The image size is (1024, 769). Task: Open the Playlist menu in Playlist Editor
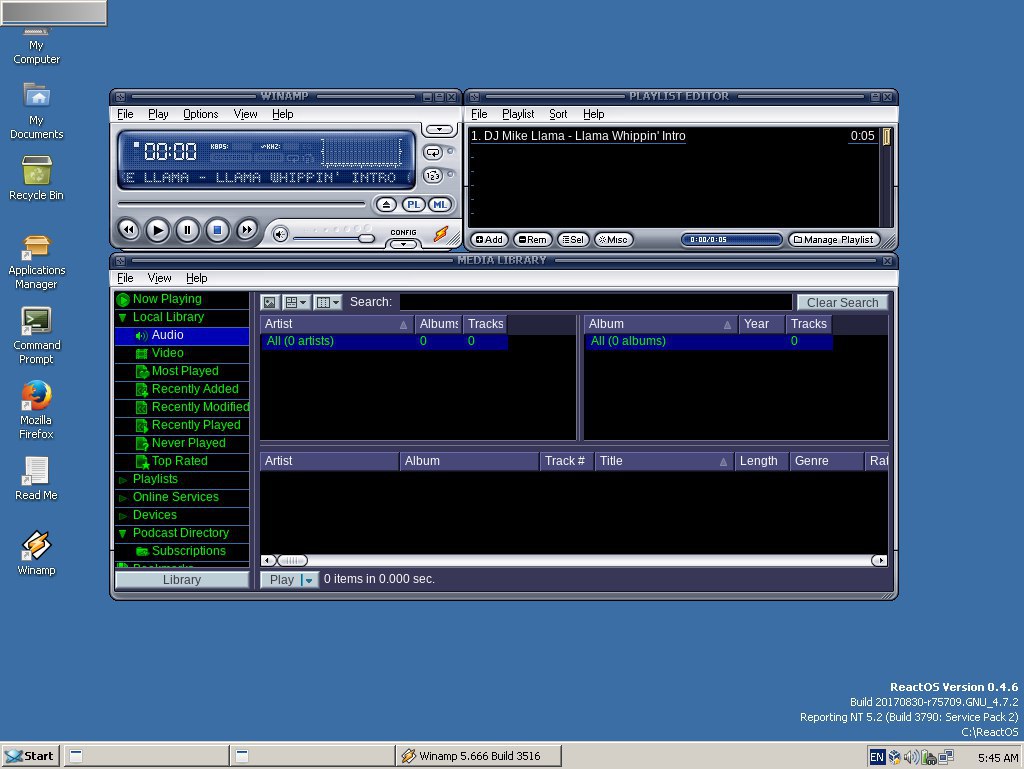click(518, 114)
